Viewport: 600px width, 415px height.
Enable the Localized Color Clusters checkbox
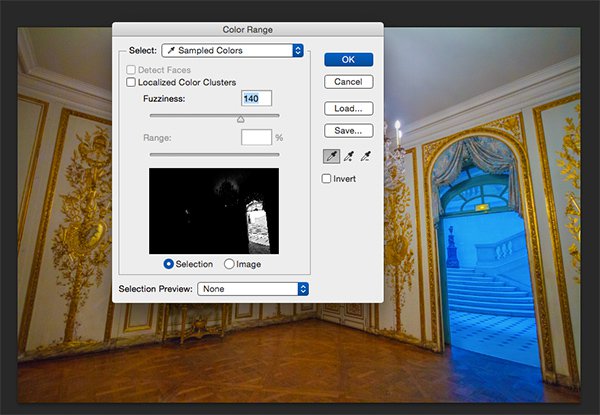tap(131, 83)
